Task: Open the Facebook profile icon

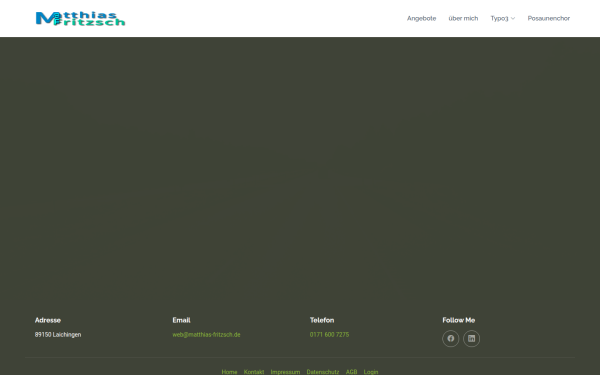Action: [x=450, y=339]
